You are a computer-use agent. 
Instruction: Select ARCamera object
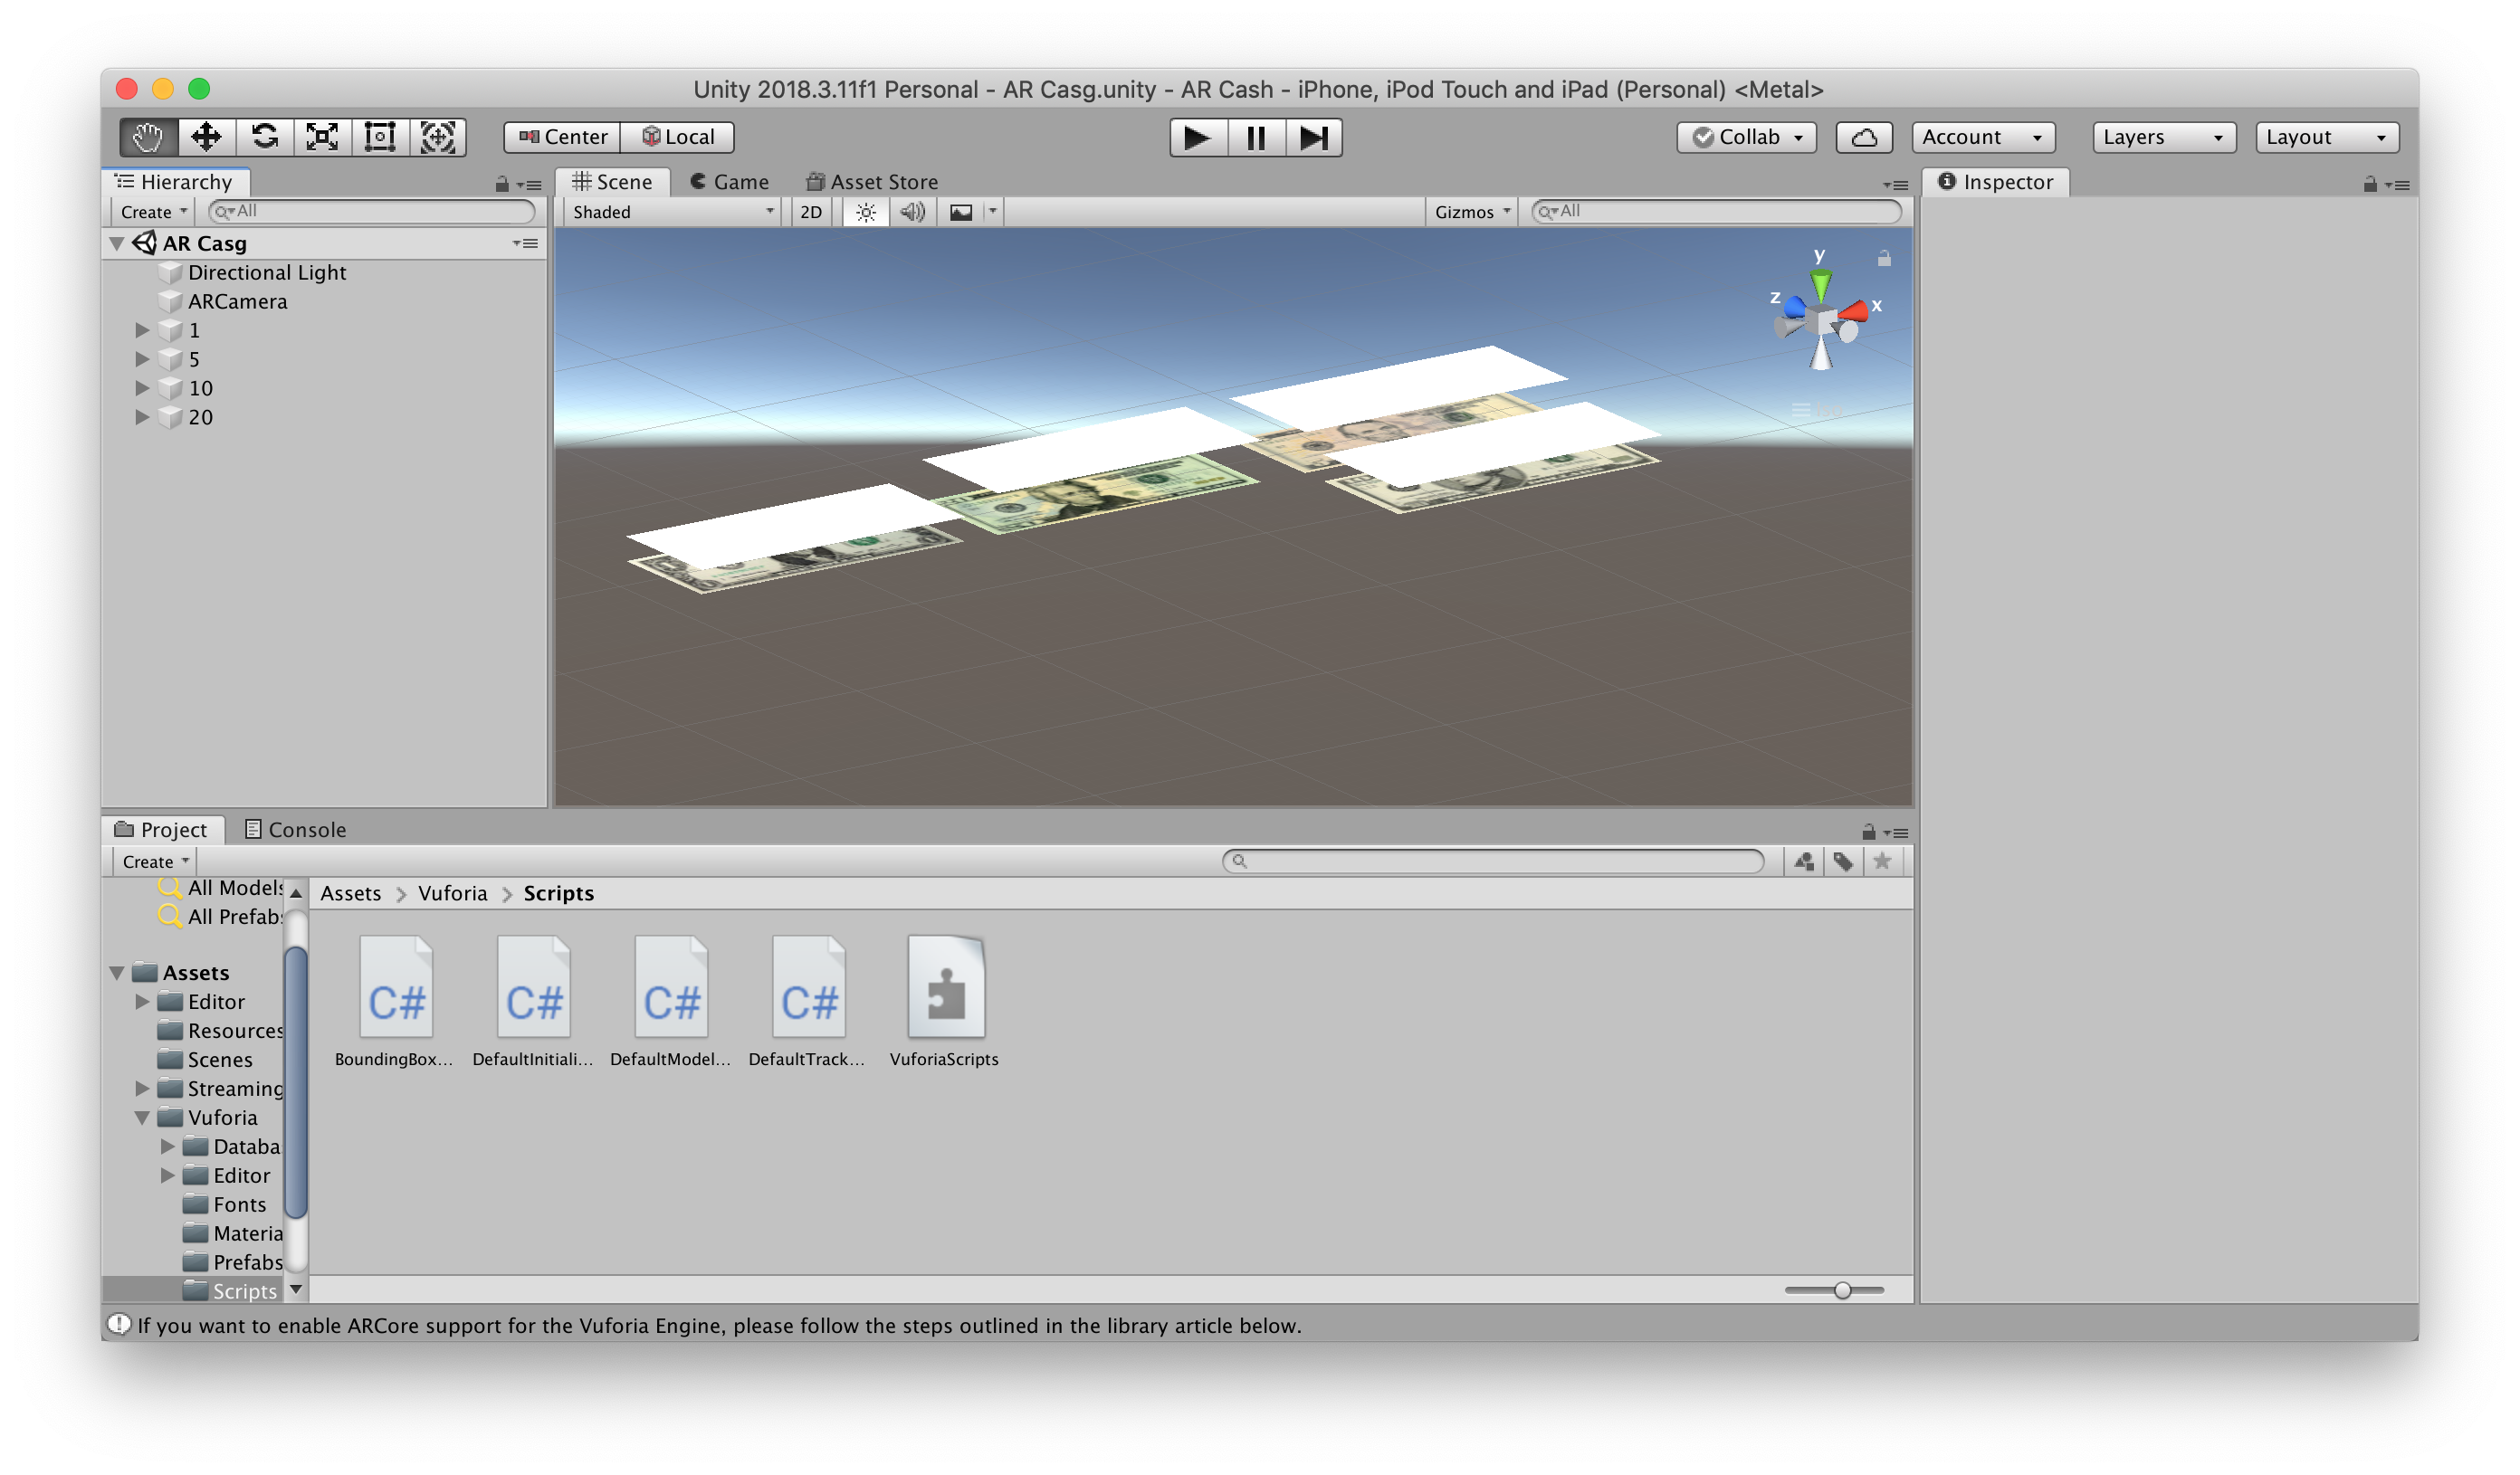237,301
